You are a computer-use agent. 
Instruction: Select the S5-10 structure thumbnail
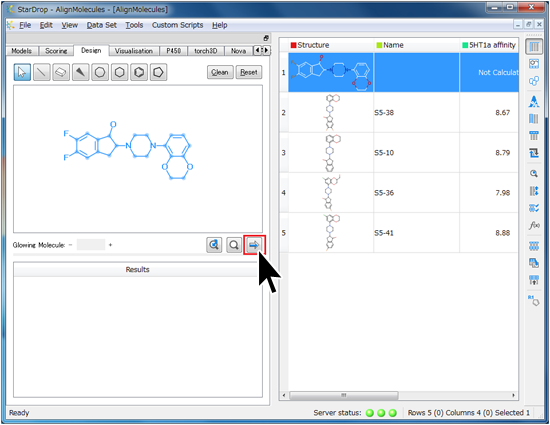331,153
